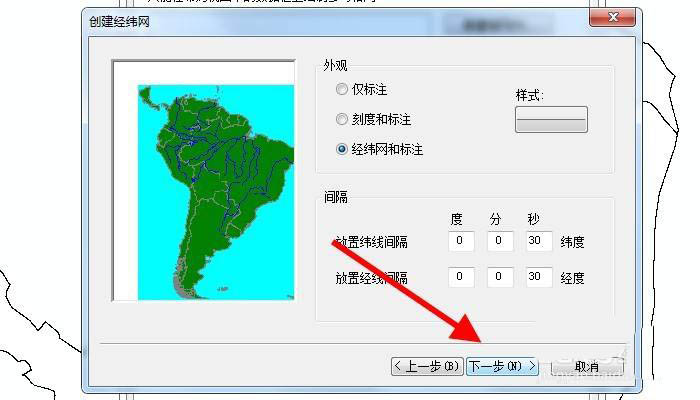Click the 经度 unit label

tap(572, 278)
